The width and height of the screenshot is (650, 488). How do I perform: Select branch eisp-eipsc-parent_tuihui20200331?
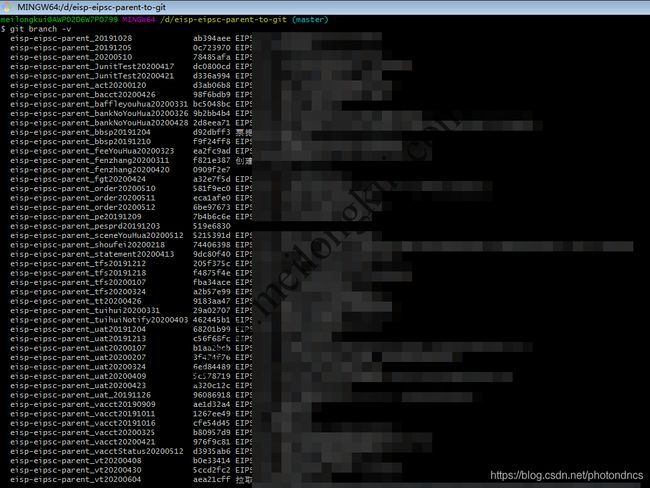(85, 310)
